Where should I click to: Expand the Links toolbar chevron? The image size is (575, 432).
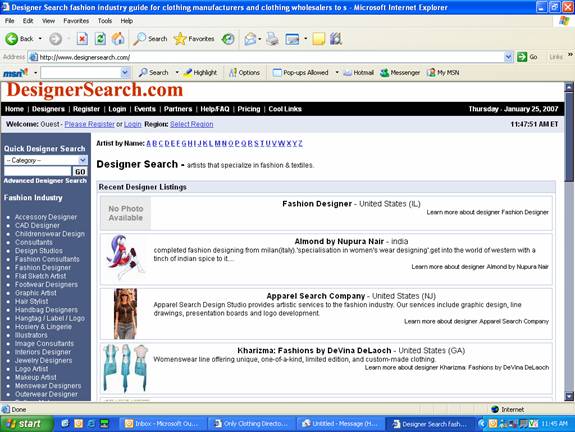click(x=570, y=55)
